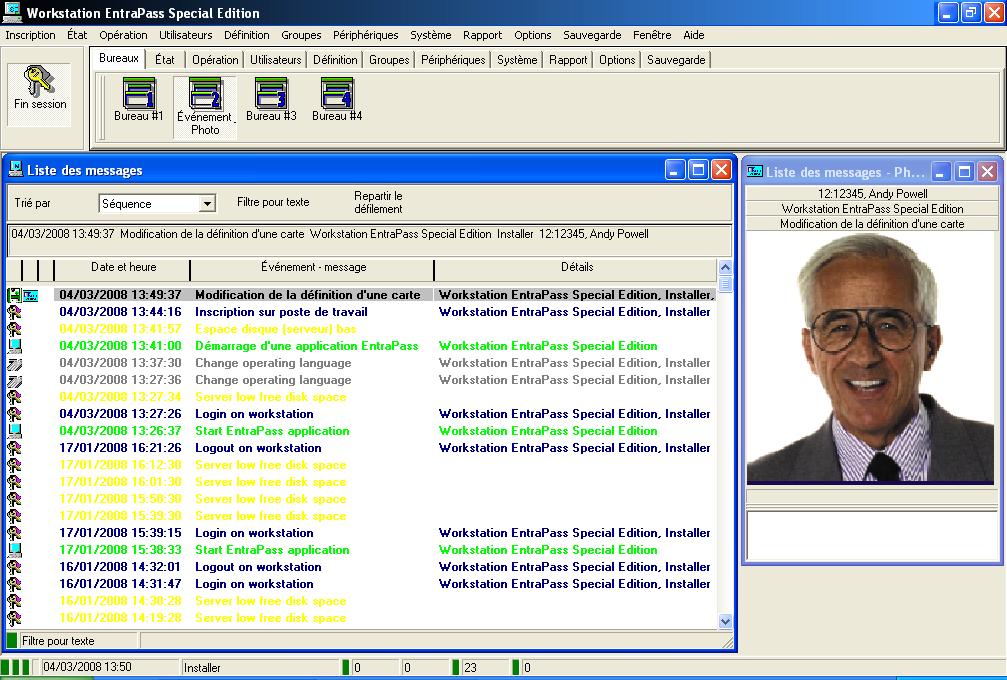Click the icon on the 16/01/2008 14:31:47 Login row

(13, 584)
